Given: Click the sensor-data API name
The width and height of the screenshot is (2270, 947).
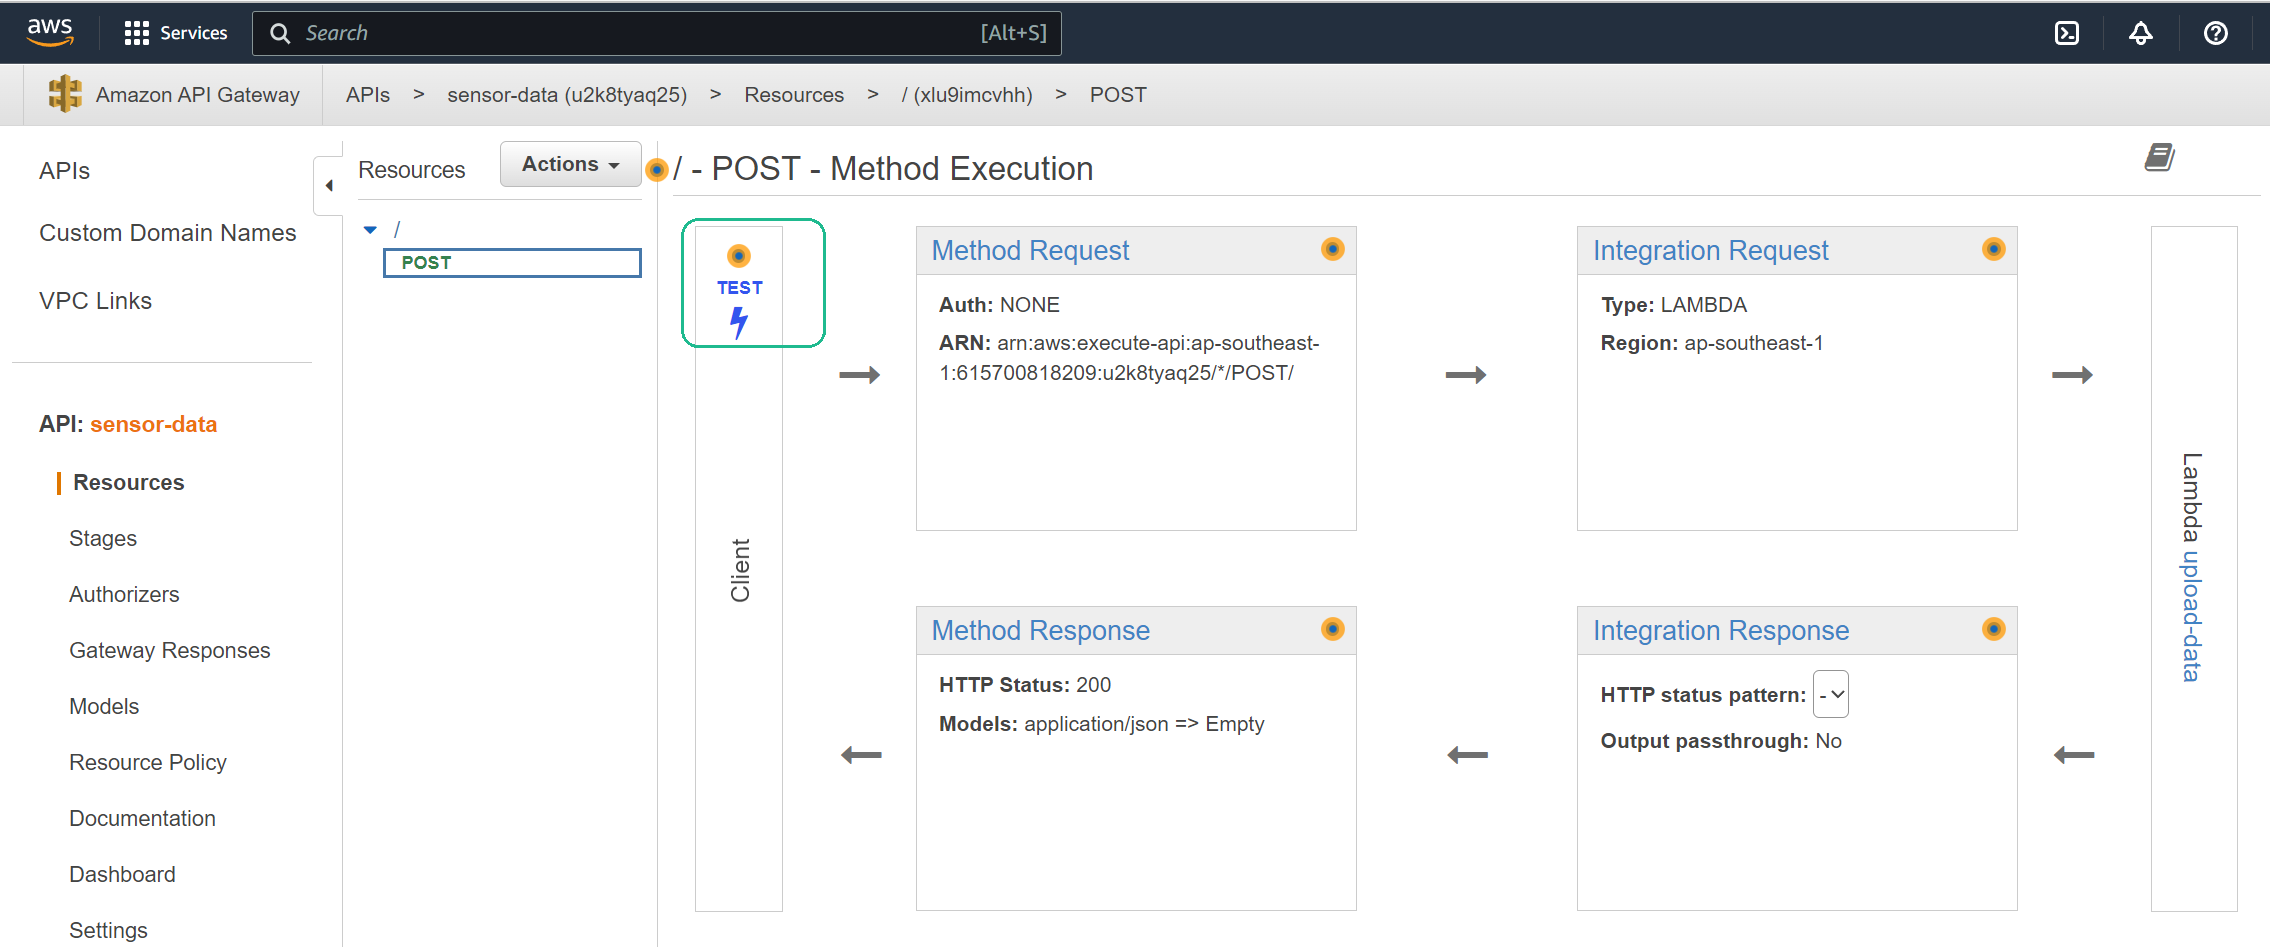Looking at the screenshot, I should point(154,424).
